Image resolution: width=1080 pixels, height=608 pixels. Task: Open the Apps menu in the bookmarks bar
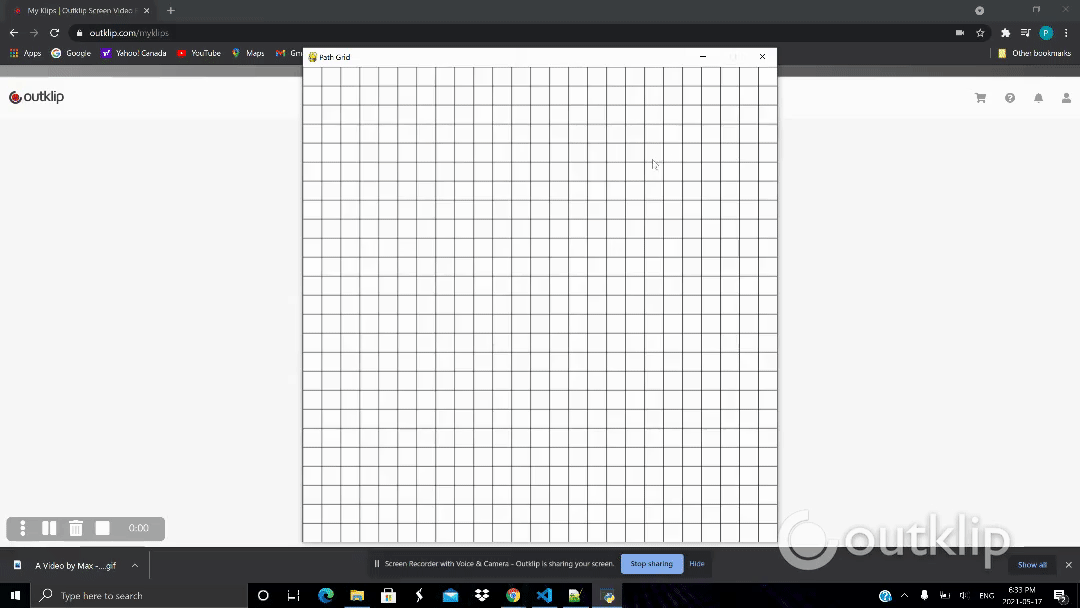tap(25, 52)
